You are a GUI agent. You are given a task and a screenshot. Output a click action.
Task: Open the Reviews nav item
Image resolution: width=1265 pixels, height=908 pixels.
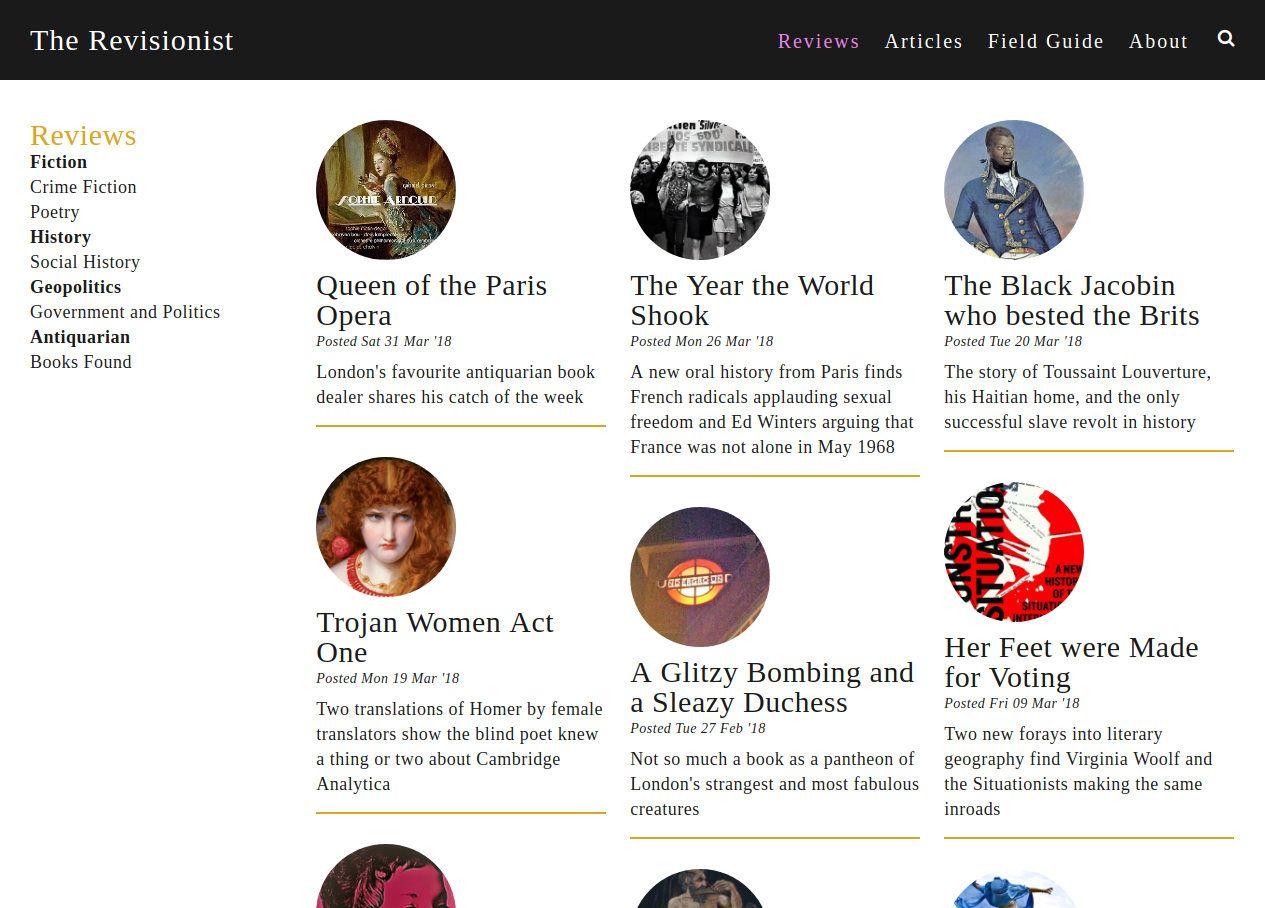pos(819,41)
